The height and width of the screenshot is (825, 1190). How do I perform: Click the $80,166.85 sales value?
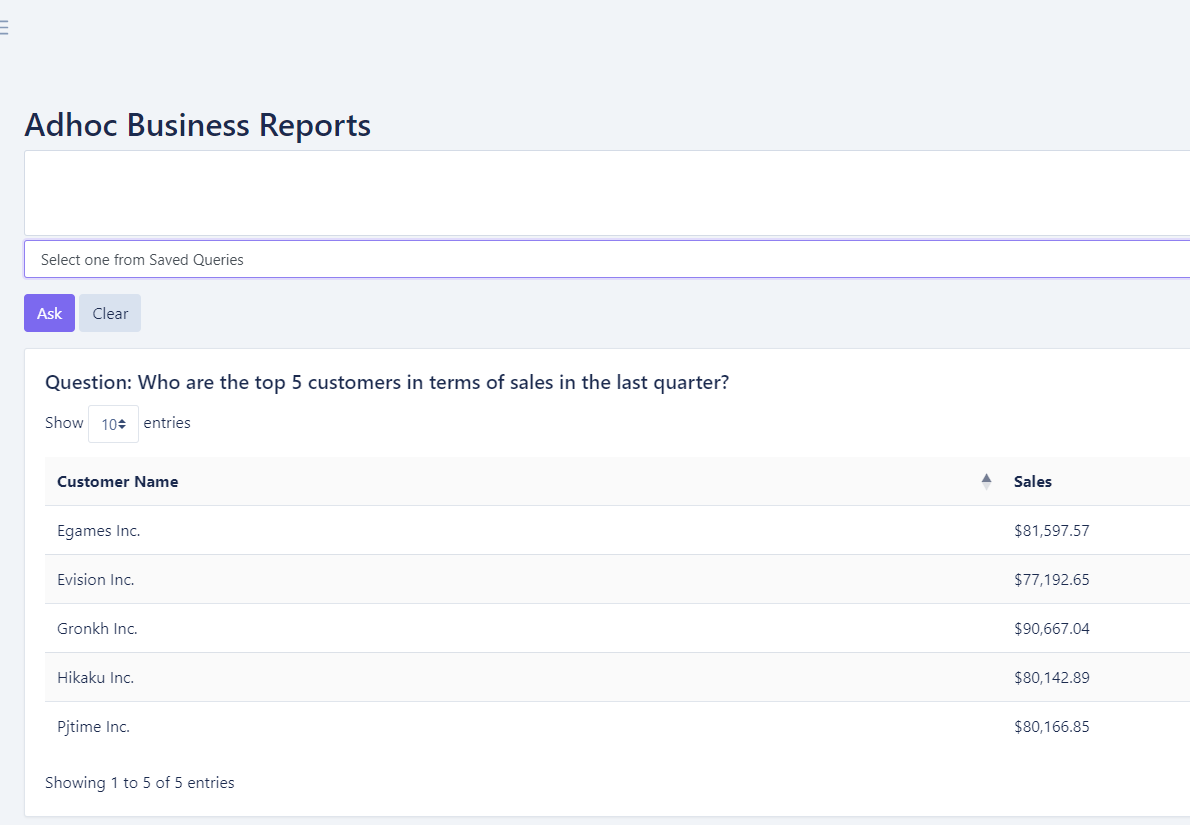1051,727
